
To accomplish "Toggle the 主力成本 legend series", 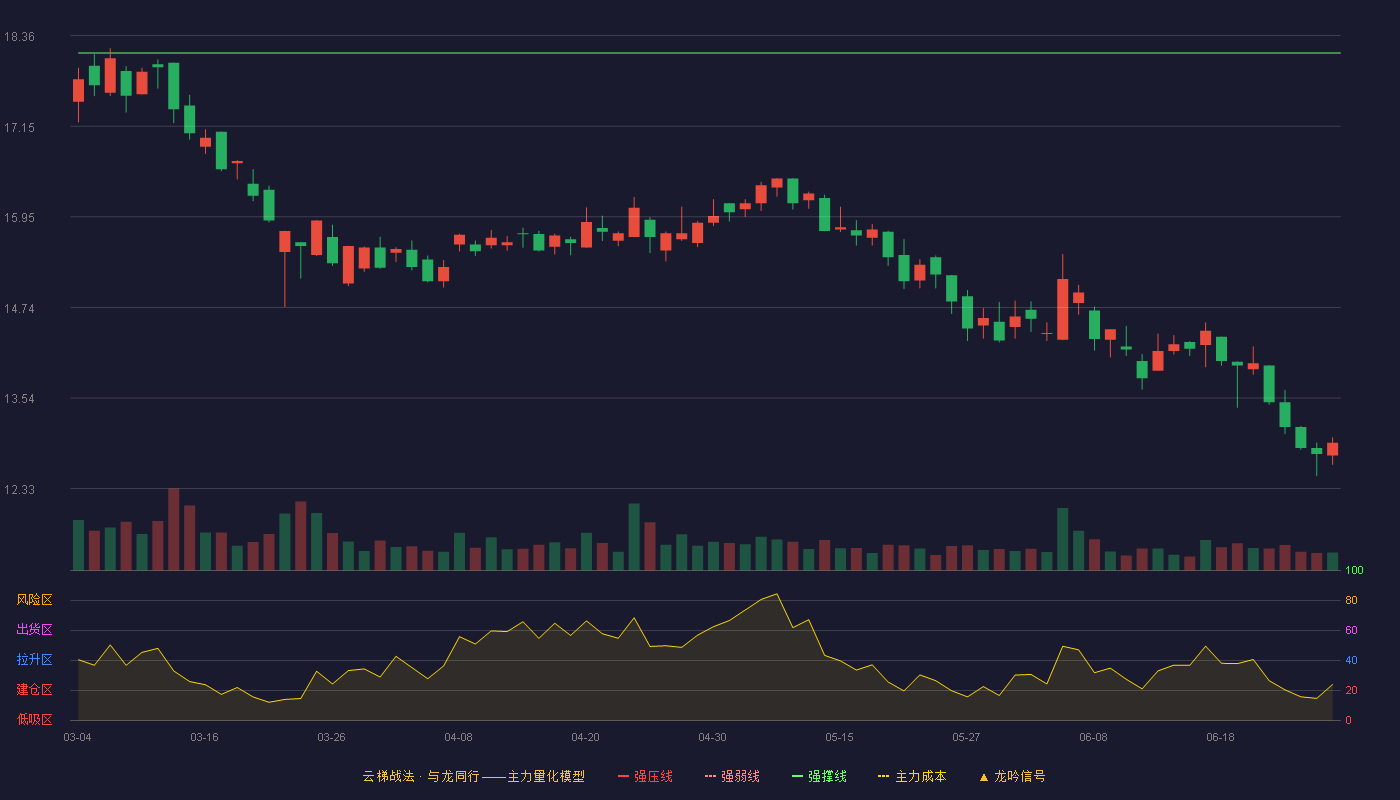I will pos(912,776).
